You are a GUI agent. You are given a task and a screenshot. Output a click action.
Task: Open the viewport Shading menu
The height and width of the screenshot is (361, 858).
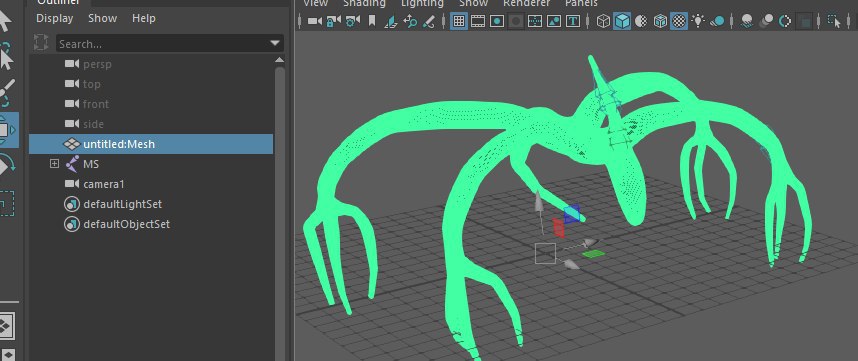(x=364, y=3)
